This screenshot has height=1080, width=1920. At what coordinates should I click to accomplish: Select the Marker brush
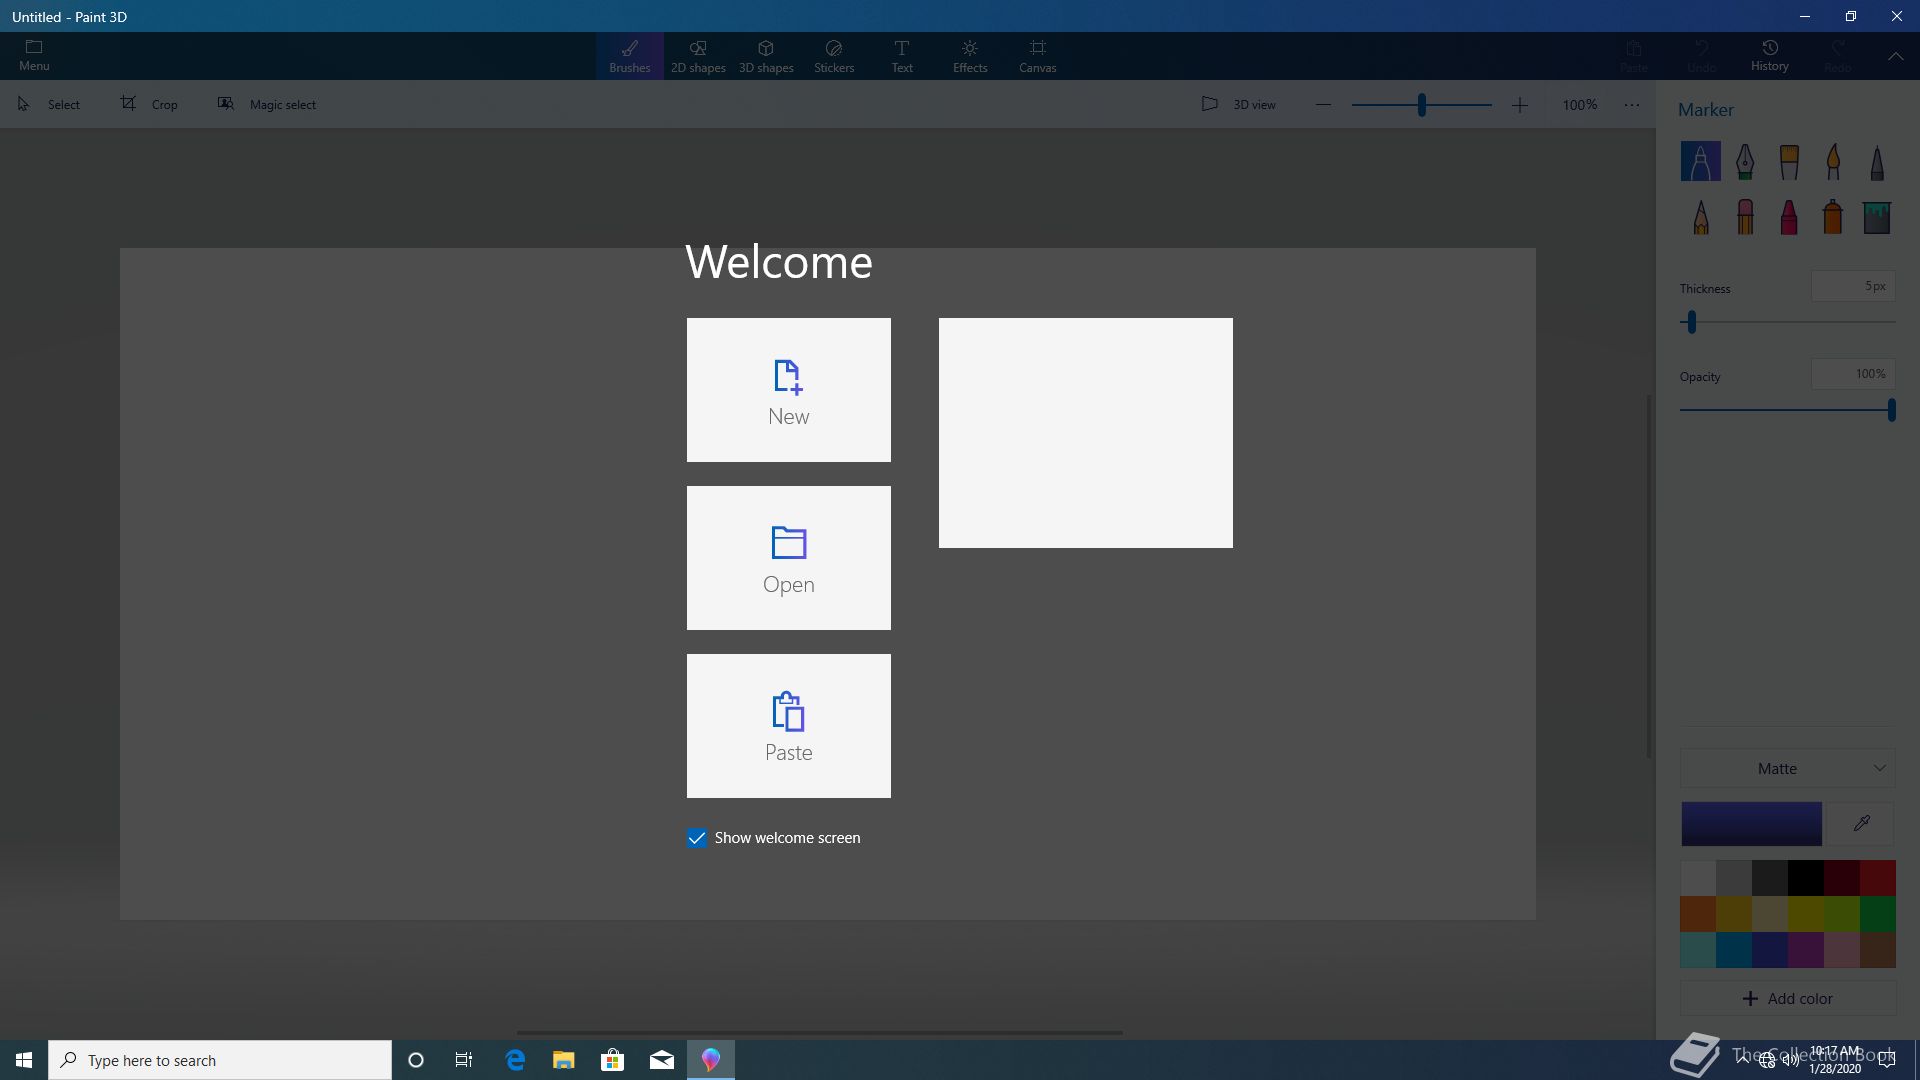click(x=1700, y=161)
